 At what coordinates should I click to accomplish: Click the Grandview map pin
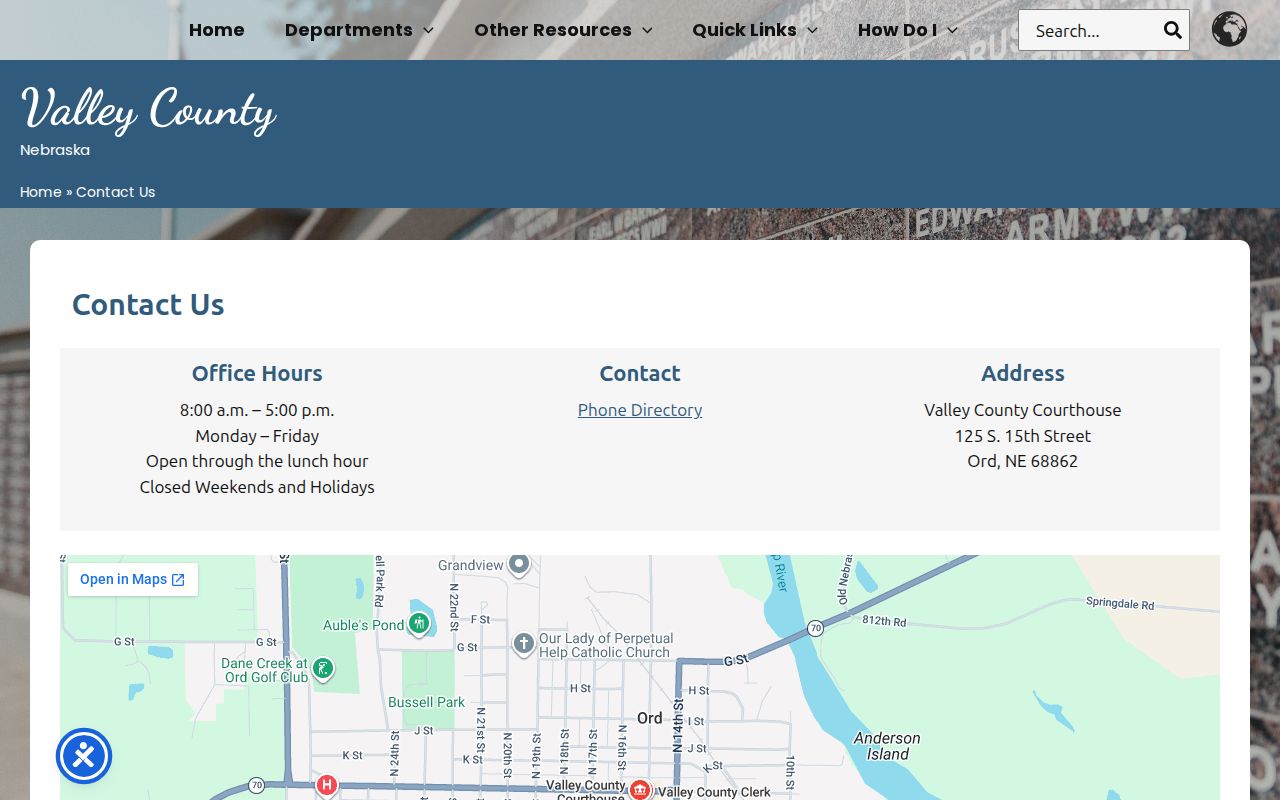(518, 564)
